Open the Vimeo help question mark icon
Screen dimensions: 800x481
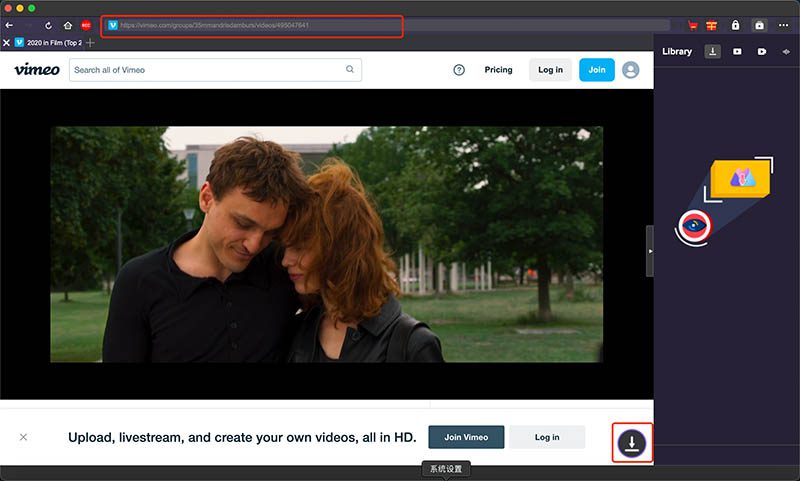point(459,70)
